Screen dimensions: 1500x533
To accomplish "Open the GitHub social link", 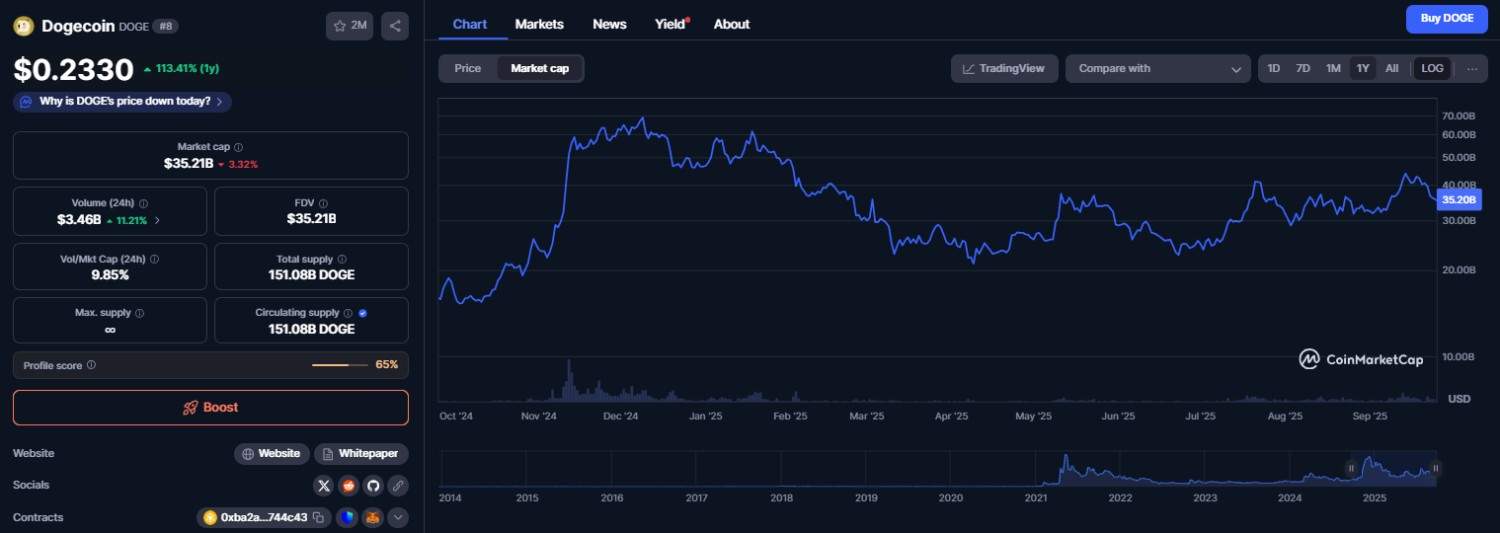I will (x=373, y=485).
